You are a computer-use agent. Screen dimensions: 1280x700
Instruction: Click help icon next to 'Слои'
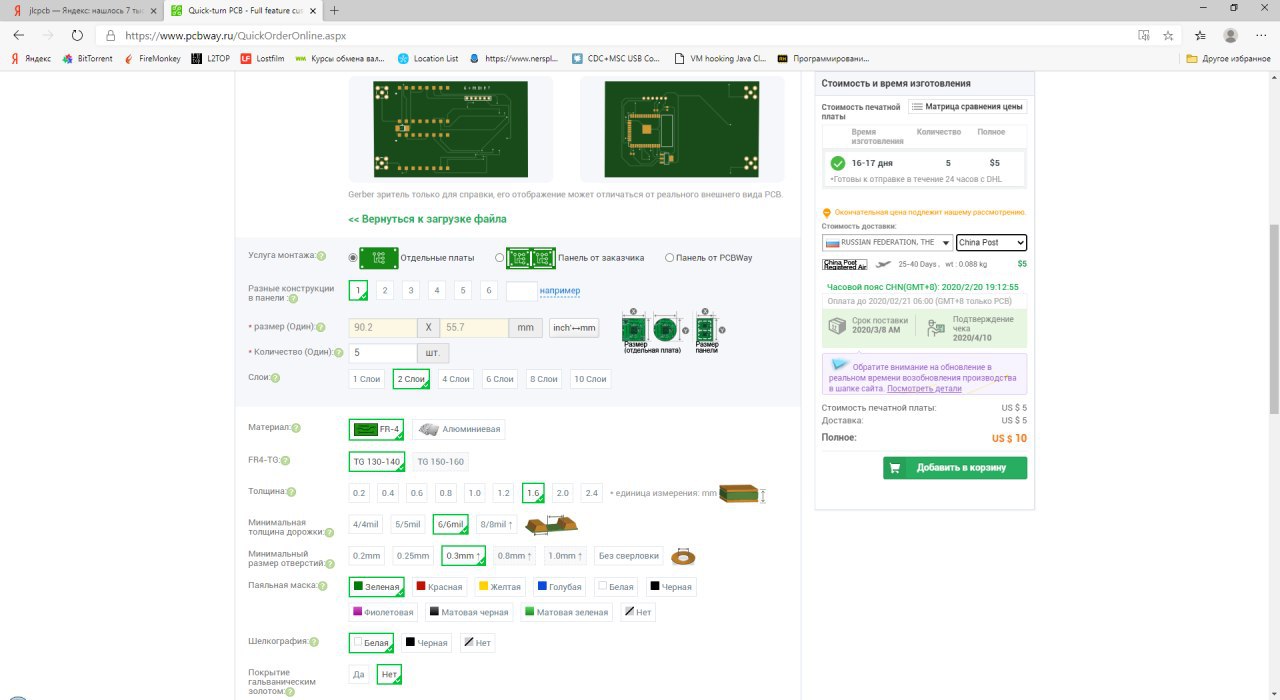pyautogui.click(x=275, y=378)
